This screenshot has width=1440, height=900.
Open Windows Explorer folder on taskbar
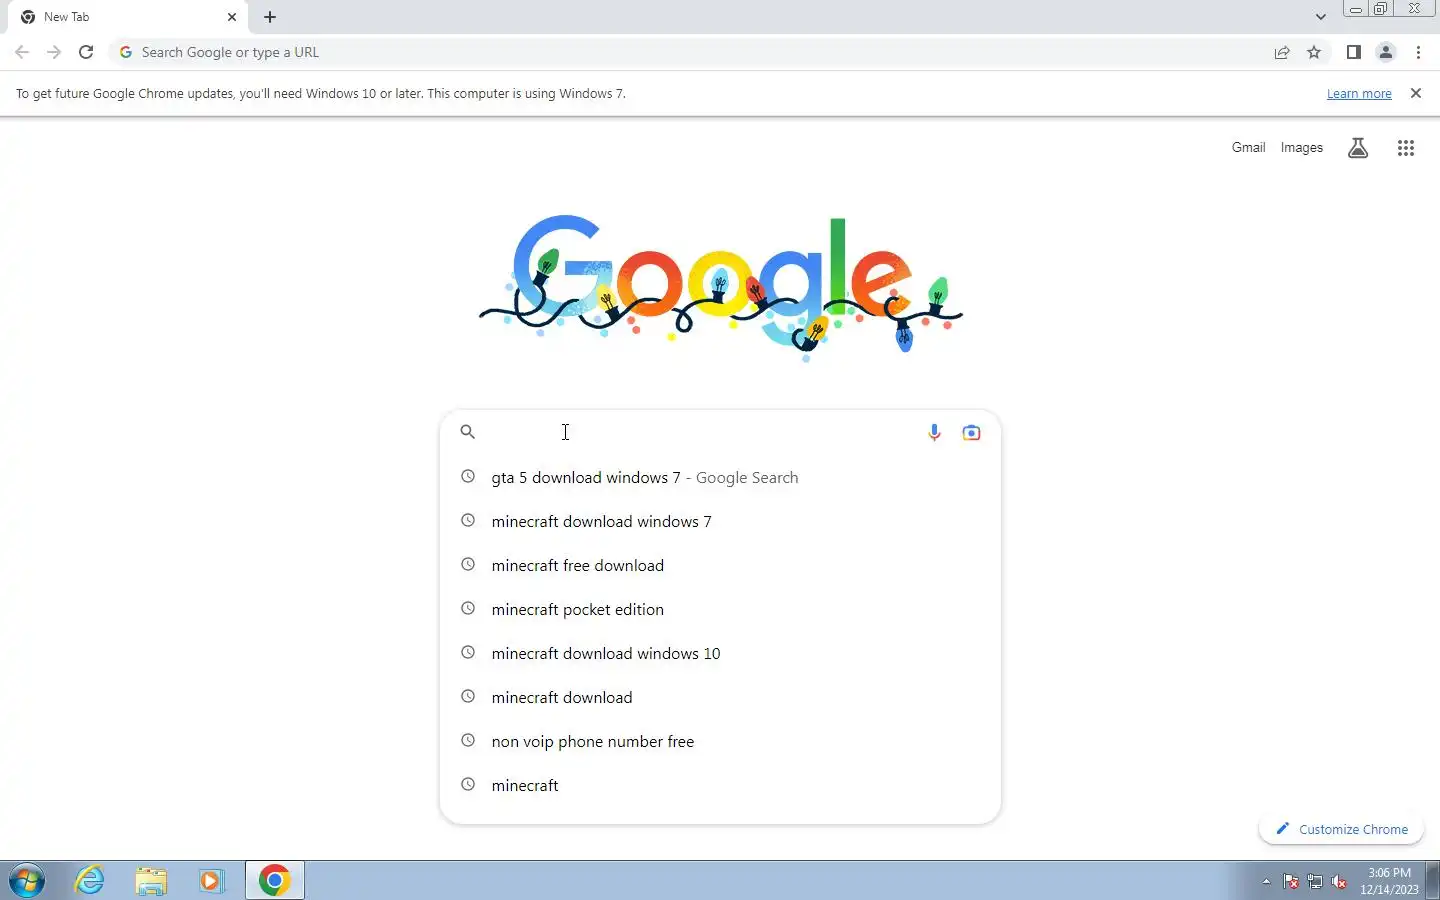[x=151, y=880]
